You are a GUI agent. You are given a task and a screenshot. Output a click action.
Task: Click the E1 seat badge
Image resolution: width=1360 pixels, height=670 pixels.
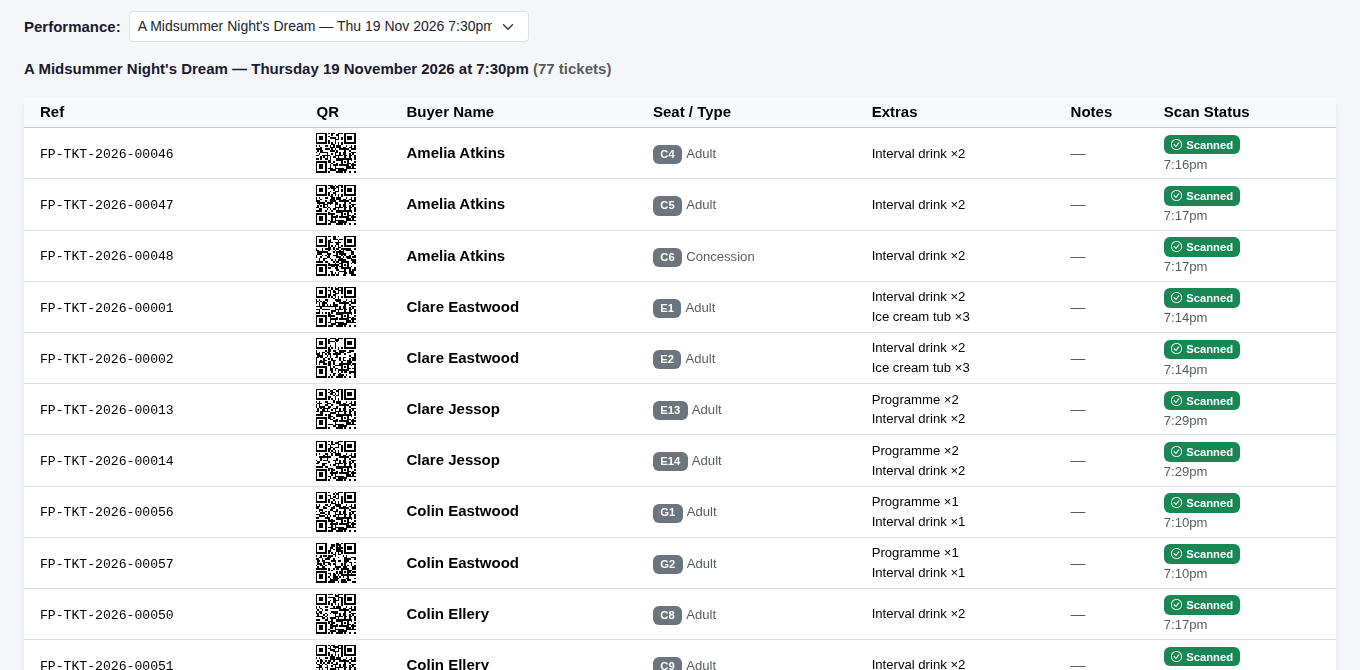coord(667,308)
